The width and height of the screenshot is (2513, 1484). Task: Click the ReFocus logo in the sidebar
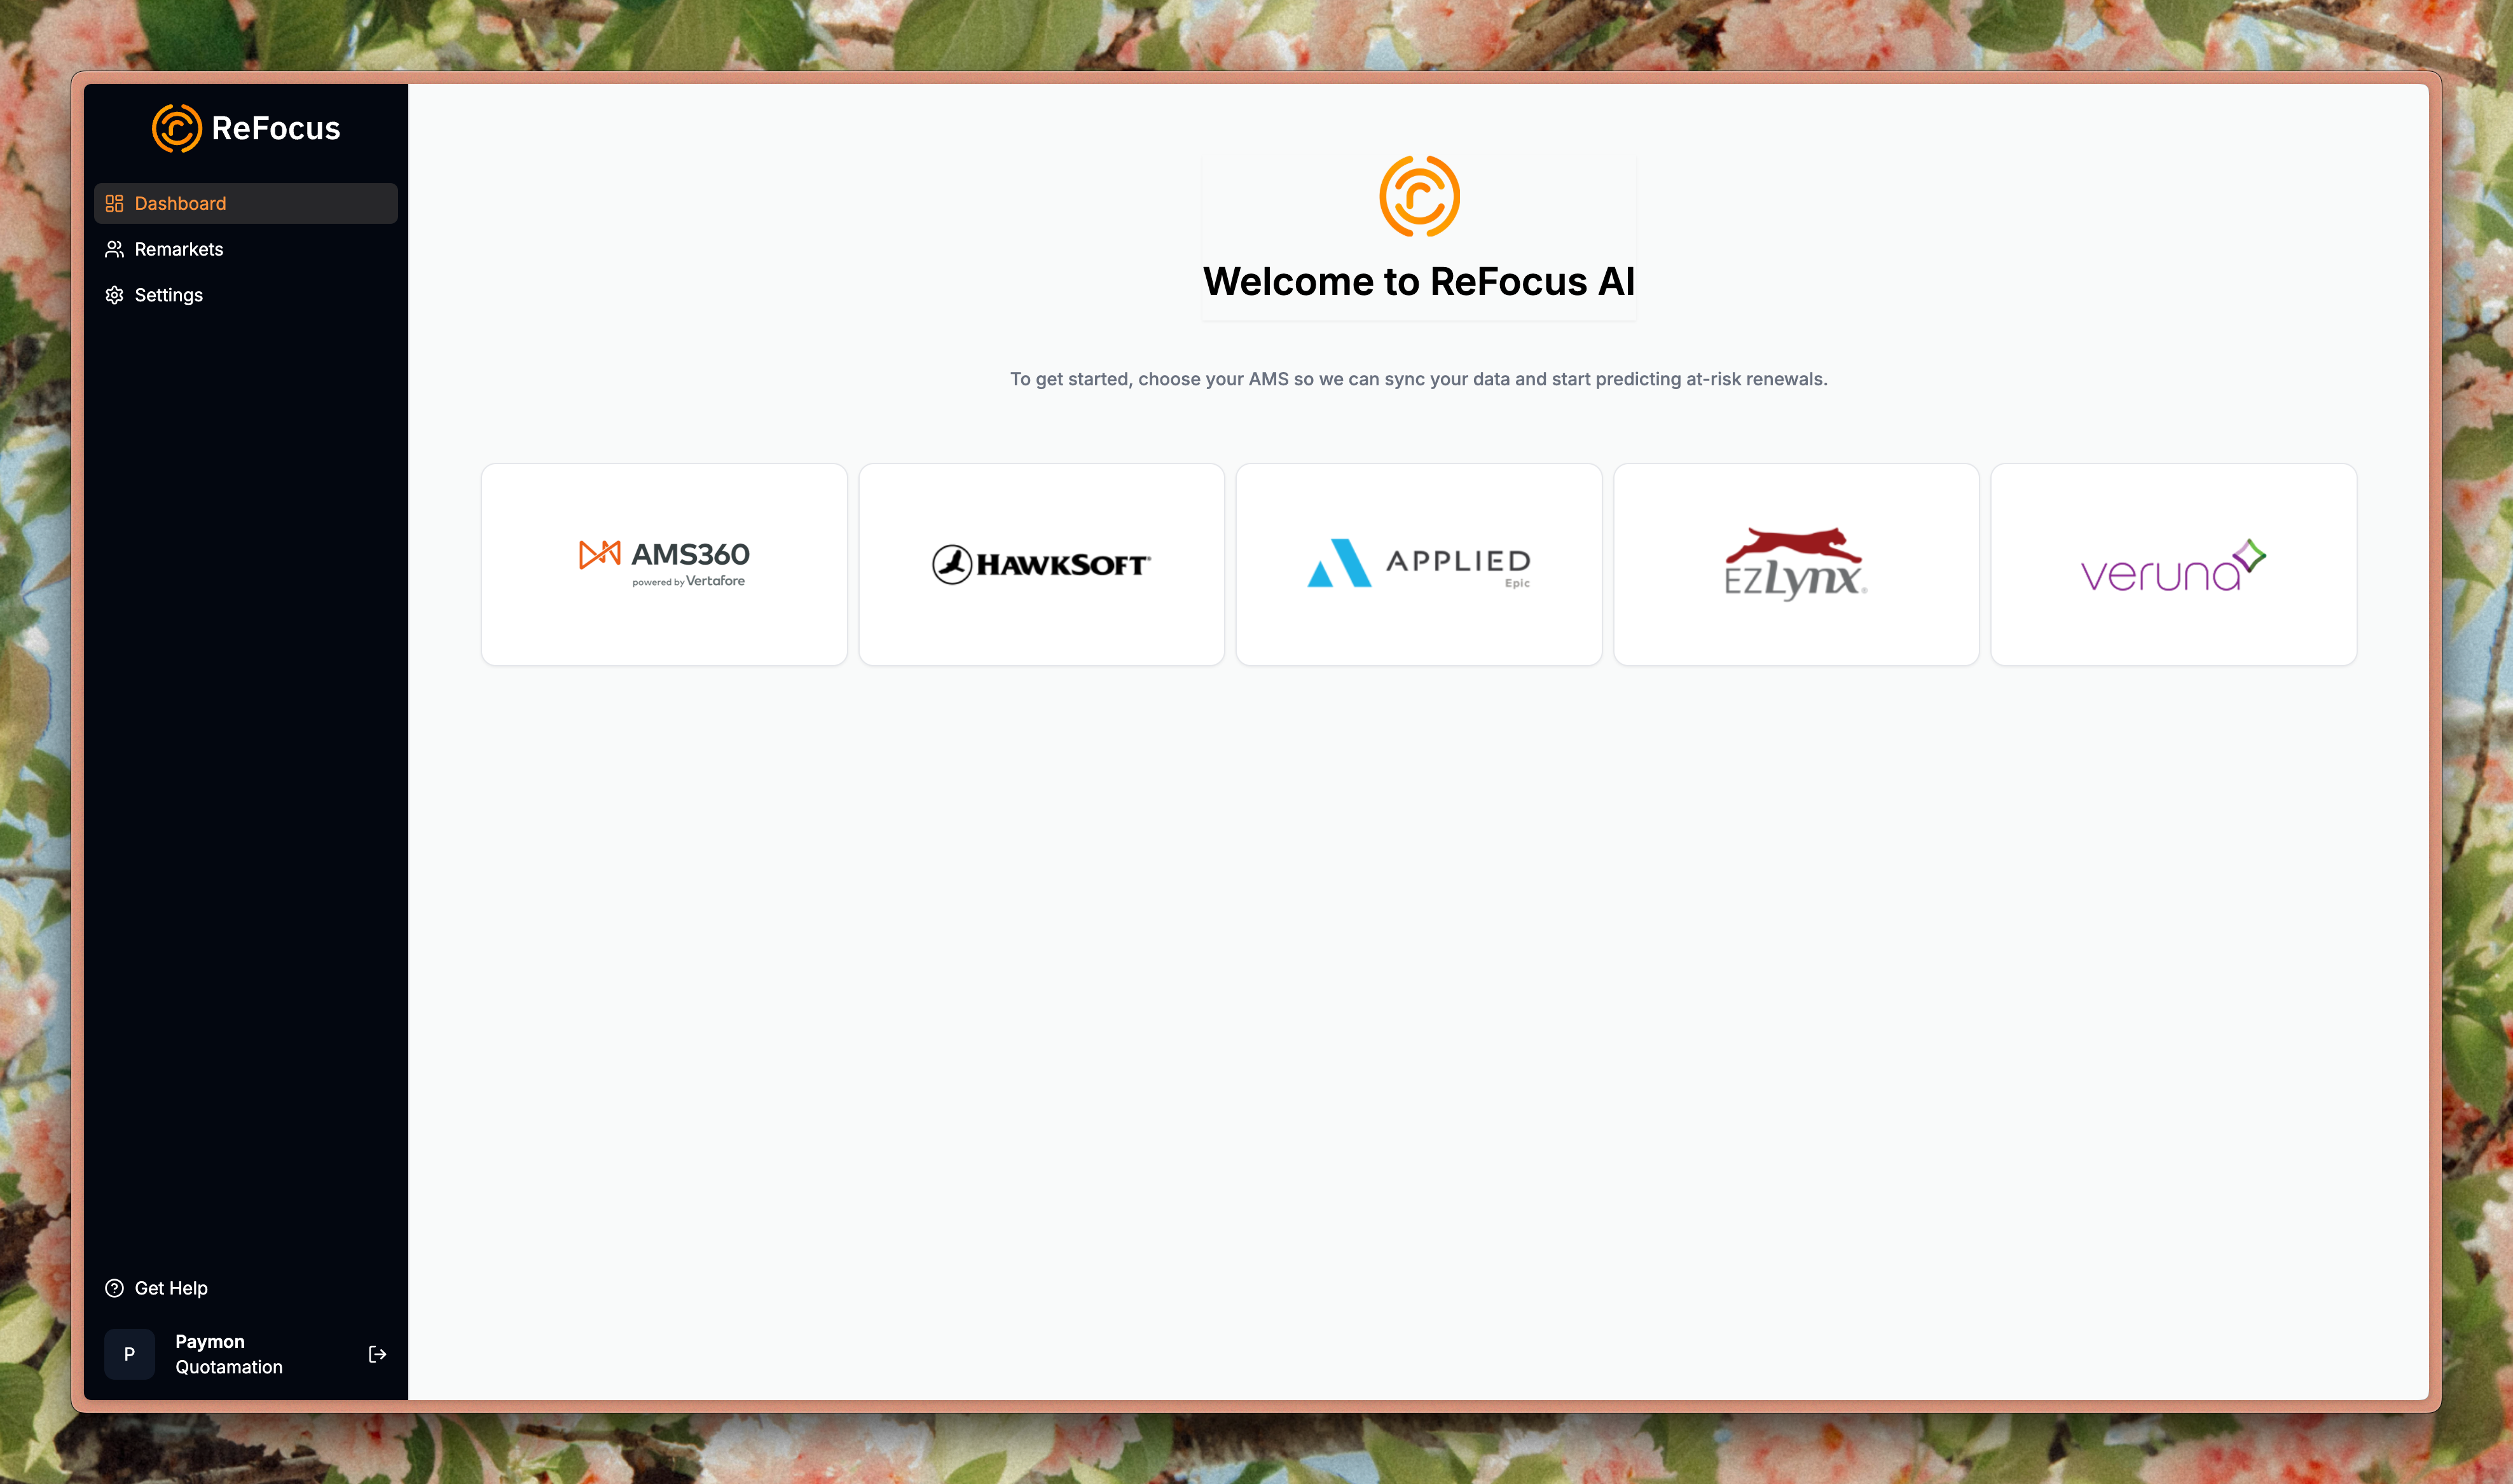click(x=246, y=128)
